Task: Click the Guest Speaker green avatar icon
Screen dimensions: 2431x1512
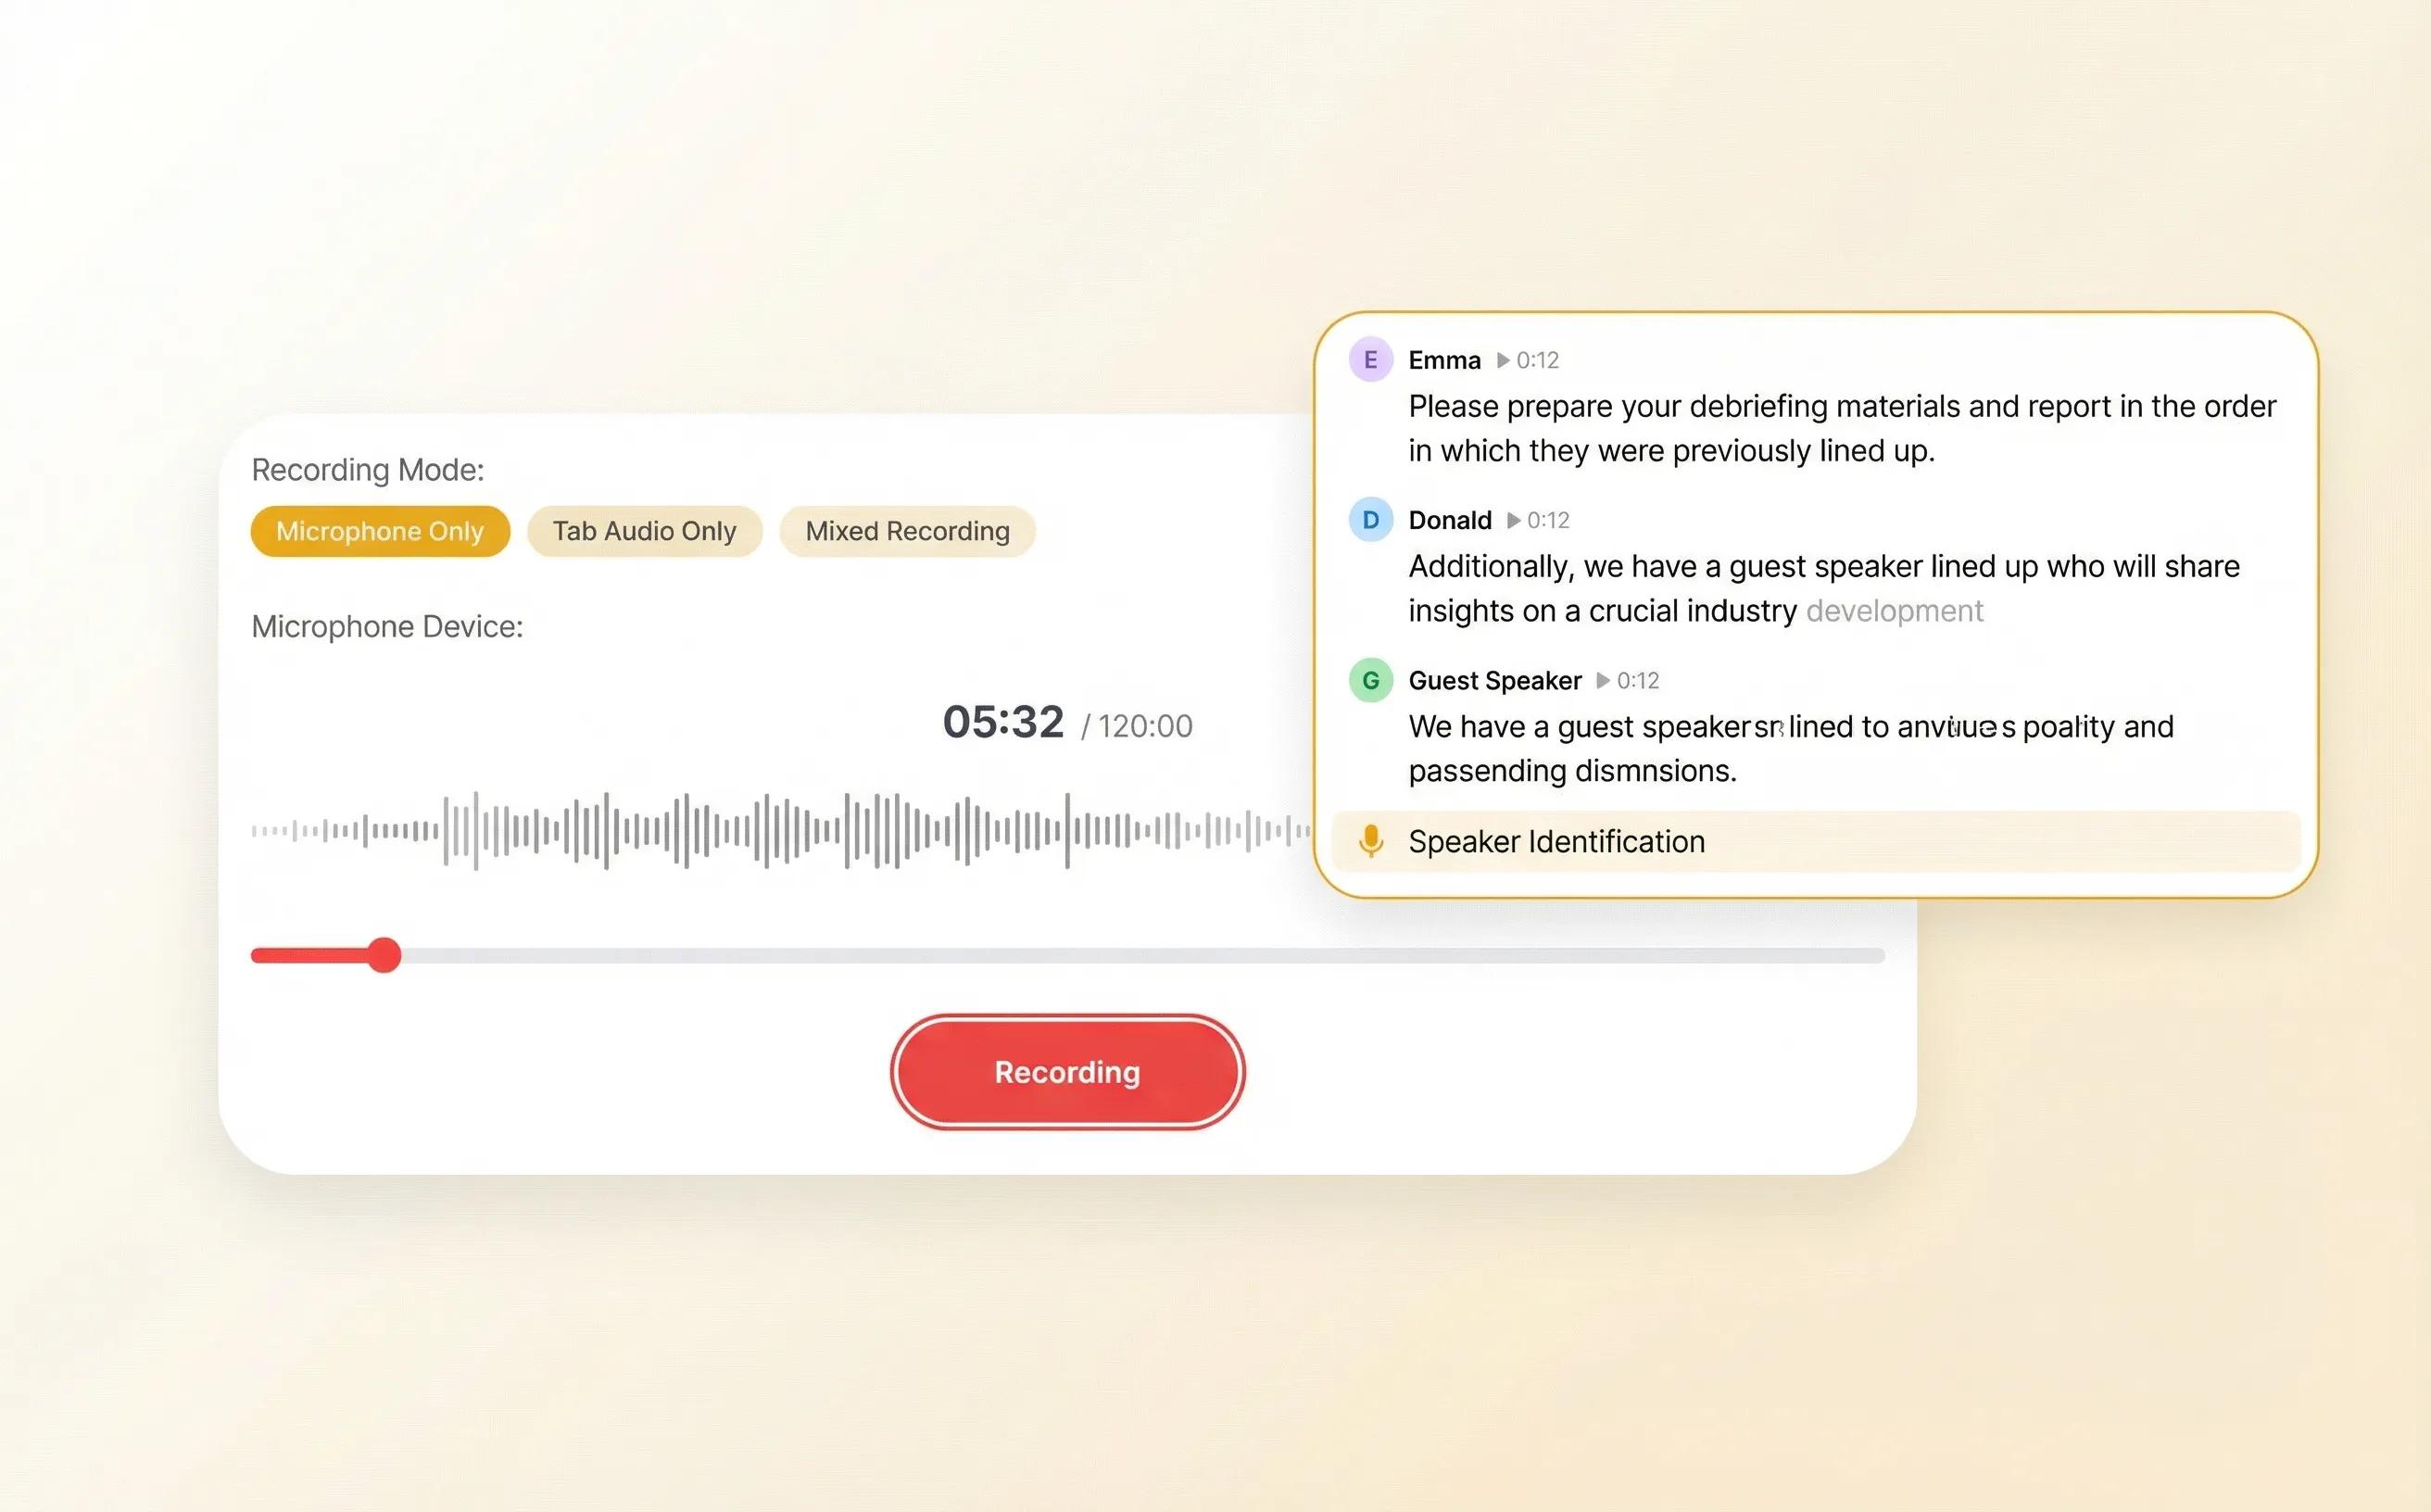Action: click(x=1371, y=679)
